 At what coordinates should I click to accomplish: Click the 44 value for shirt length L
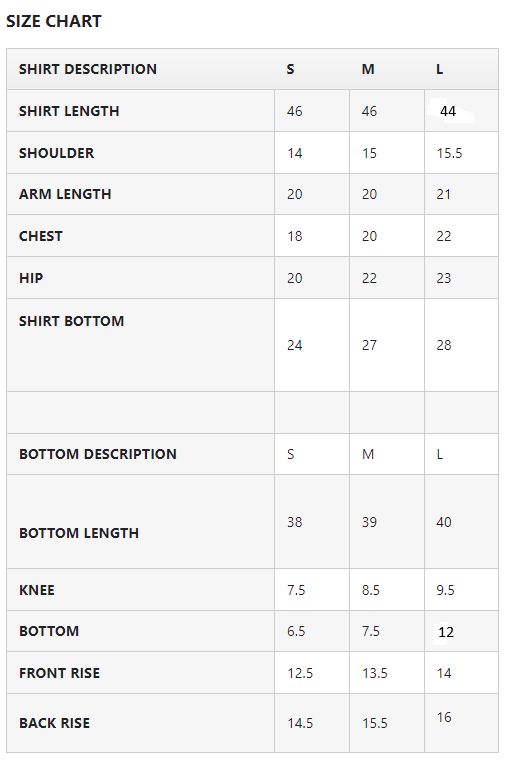click(448, 111)
